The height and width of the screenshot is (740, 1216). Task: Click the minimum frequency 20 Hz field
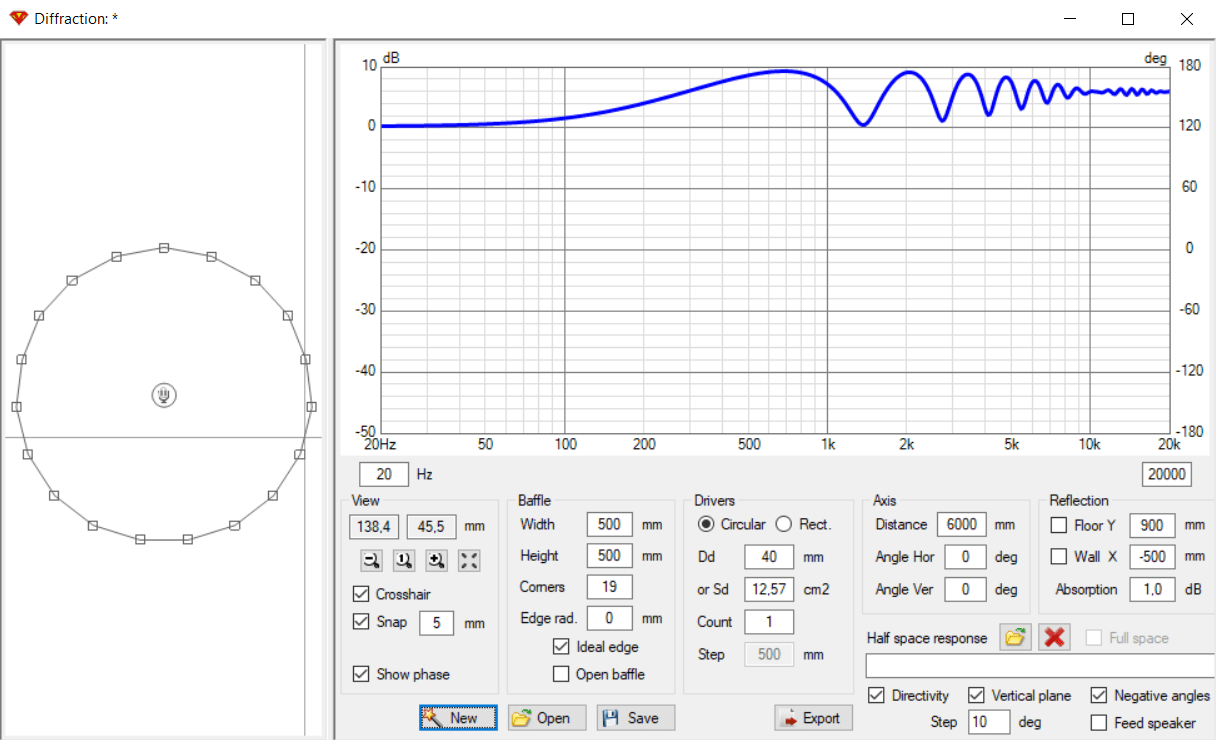tap(384, 475)
